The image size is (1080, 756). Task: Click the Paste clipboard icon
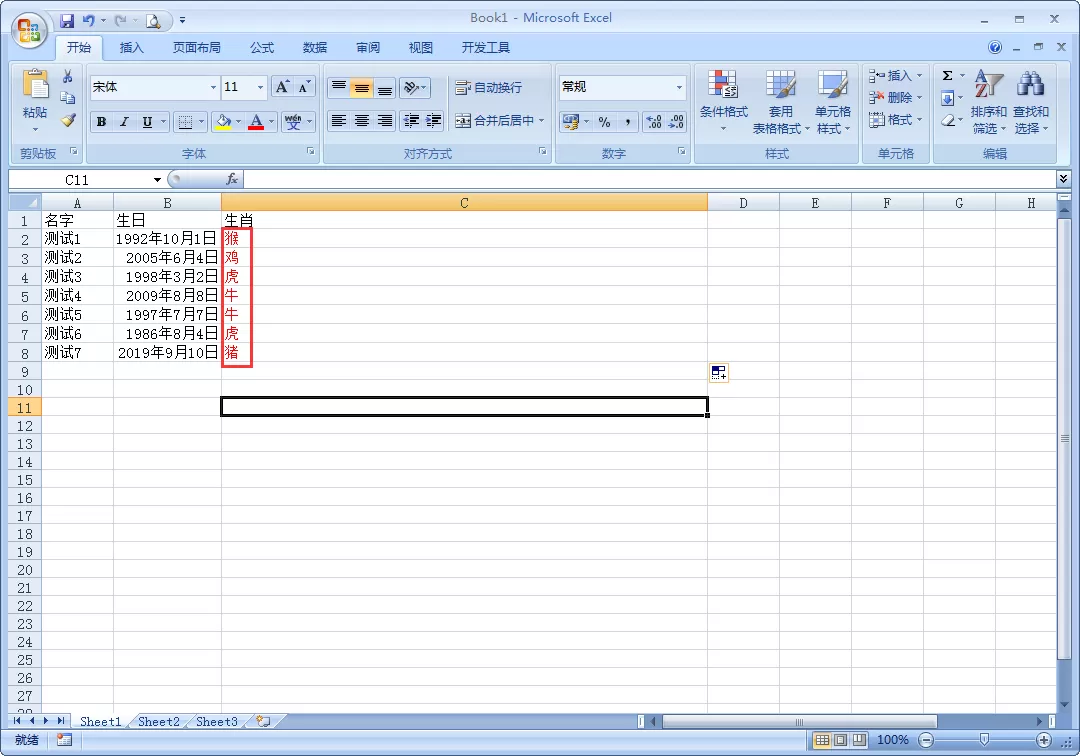34,85
